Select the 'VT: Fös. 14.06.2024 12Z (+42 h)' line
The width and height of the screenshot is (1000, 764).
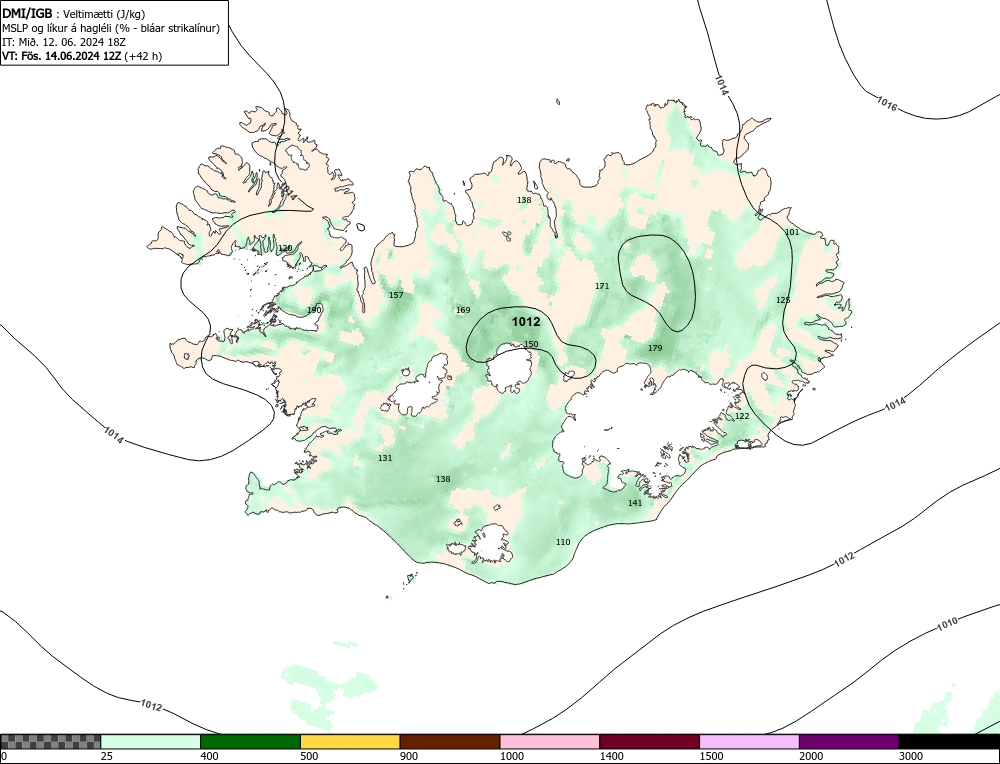coord(82,56)
